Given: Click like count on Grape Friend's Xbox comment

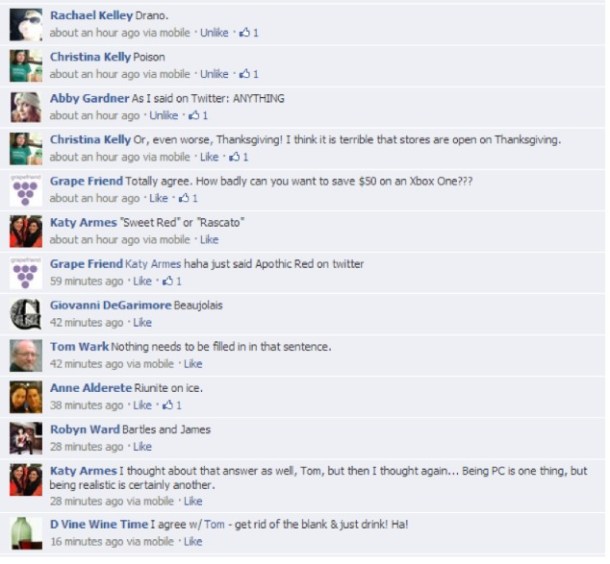Looking at the screenshot, I should pos(188,198).
